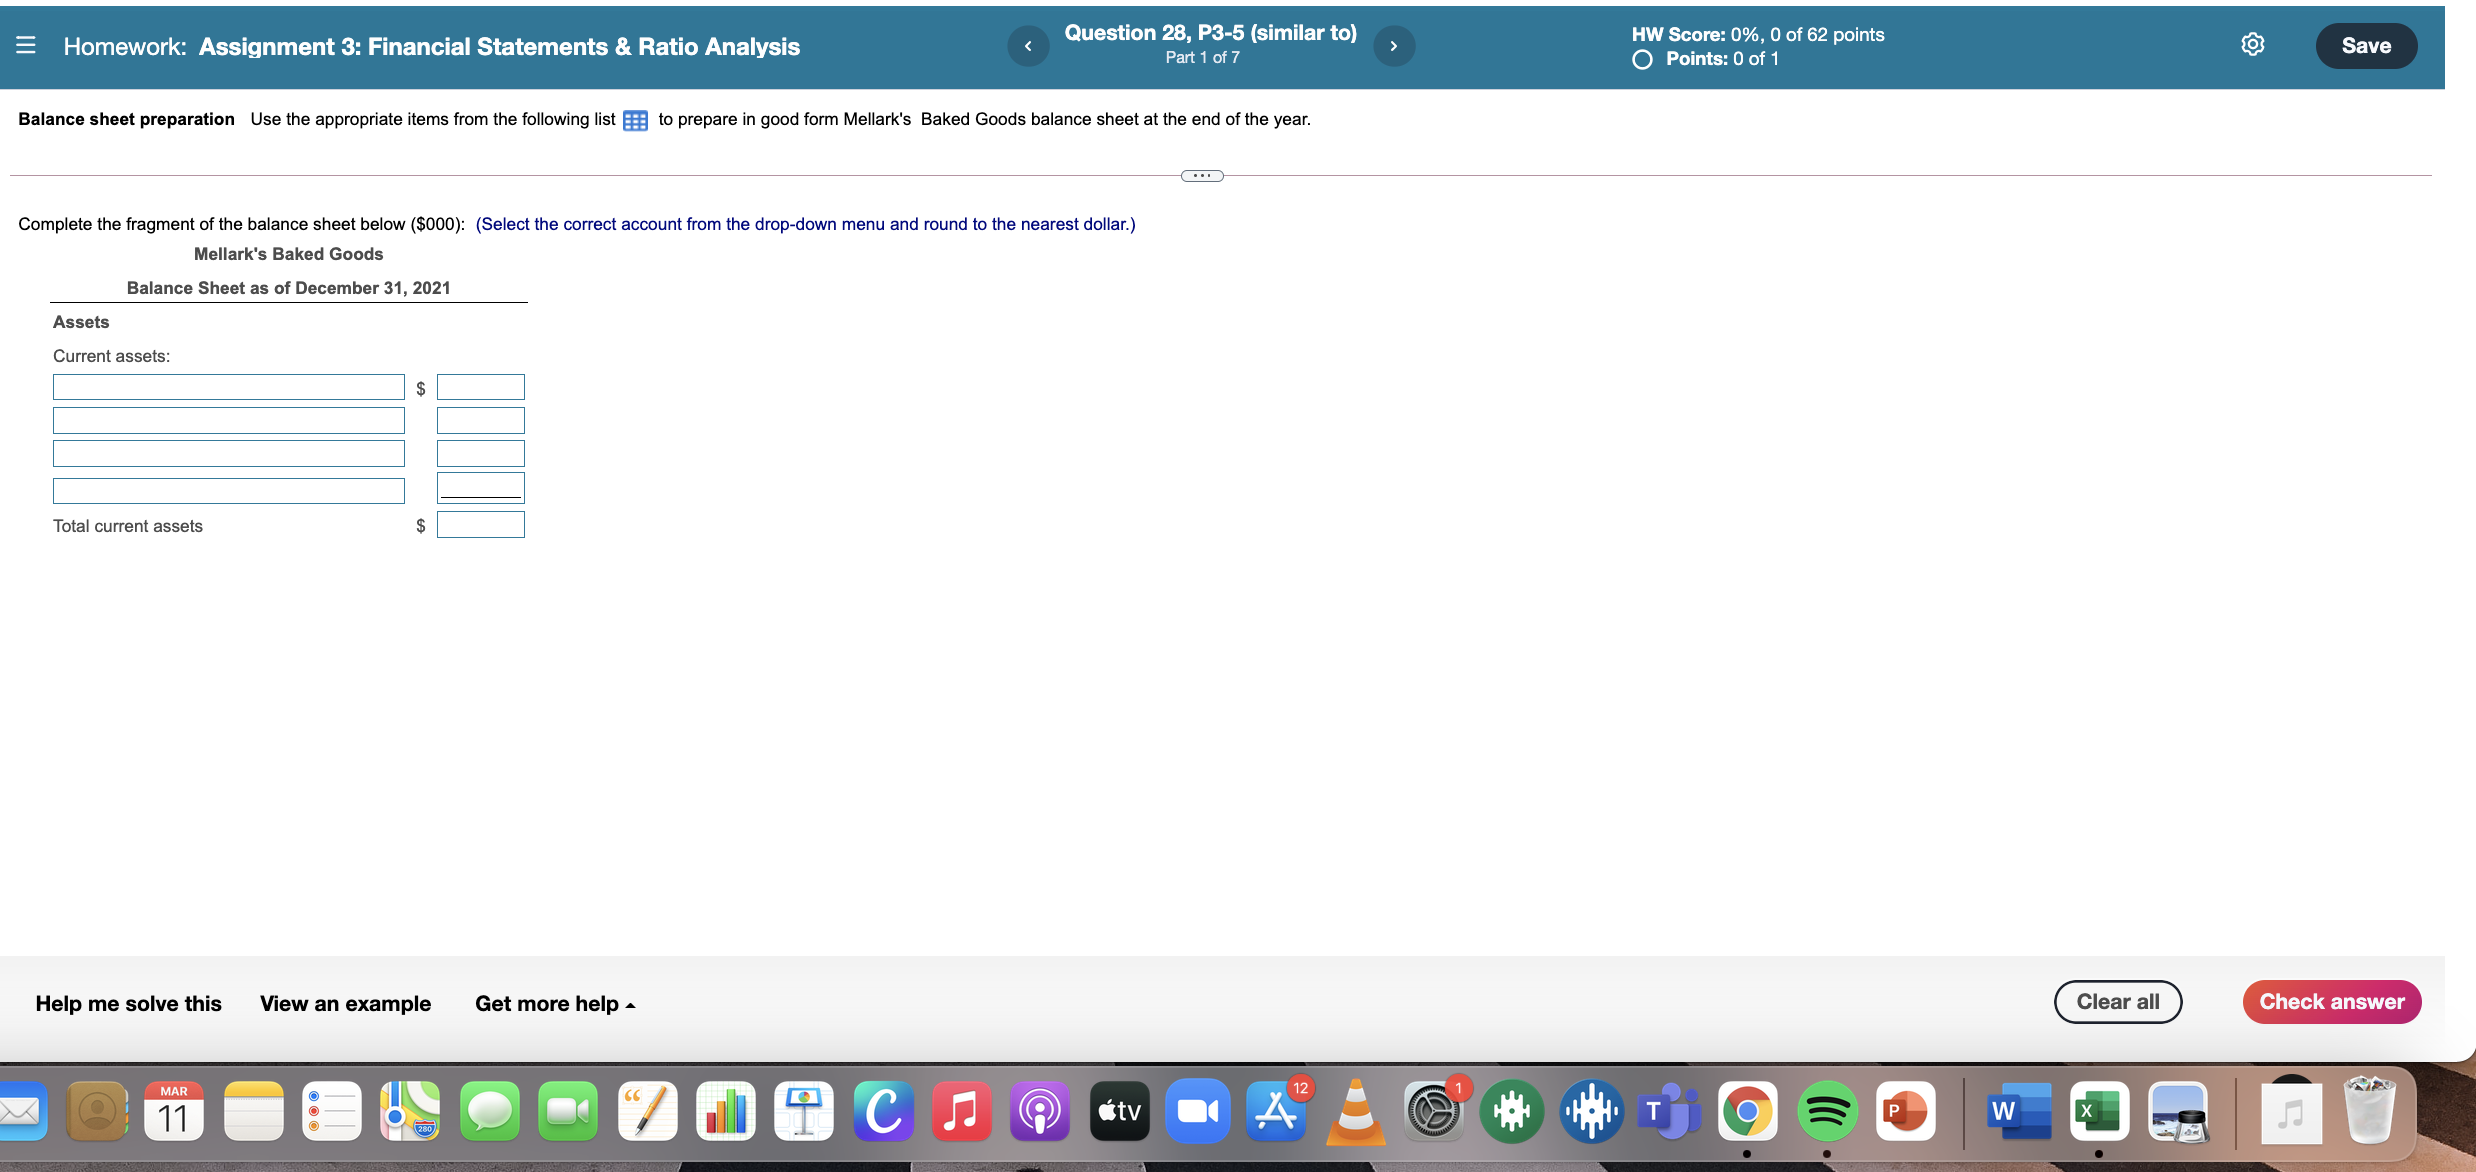Viewport: 2476px width, 1172px height.
Task: Click the Clear all button
Action: [2117, 1001]
